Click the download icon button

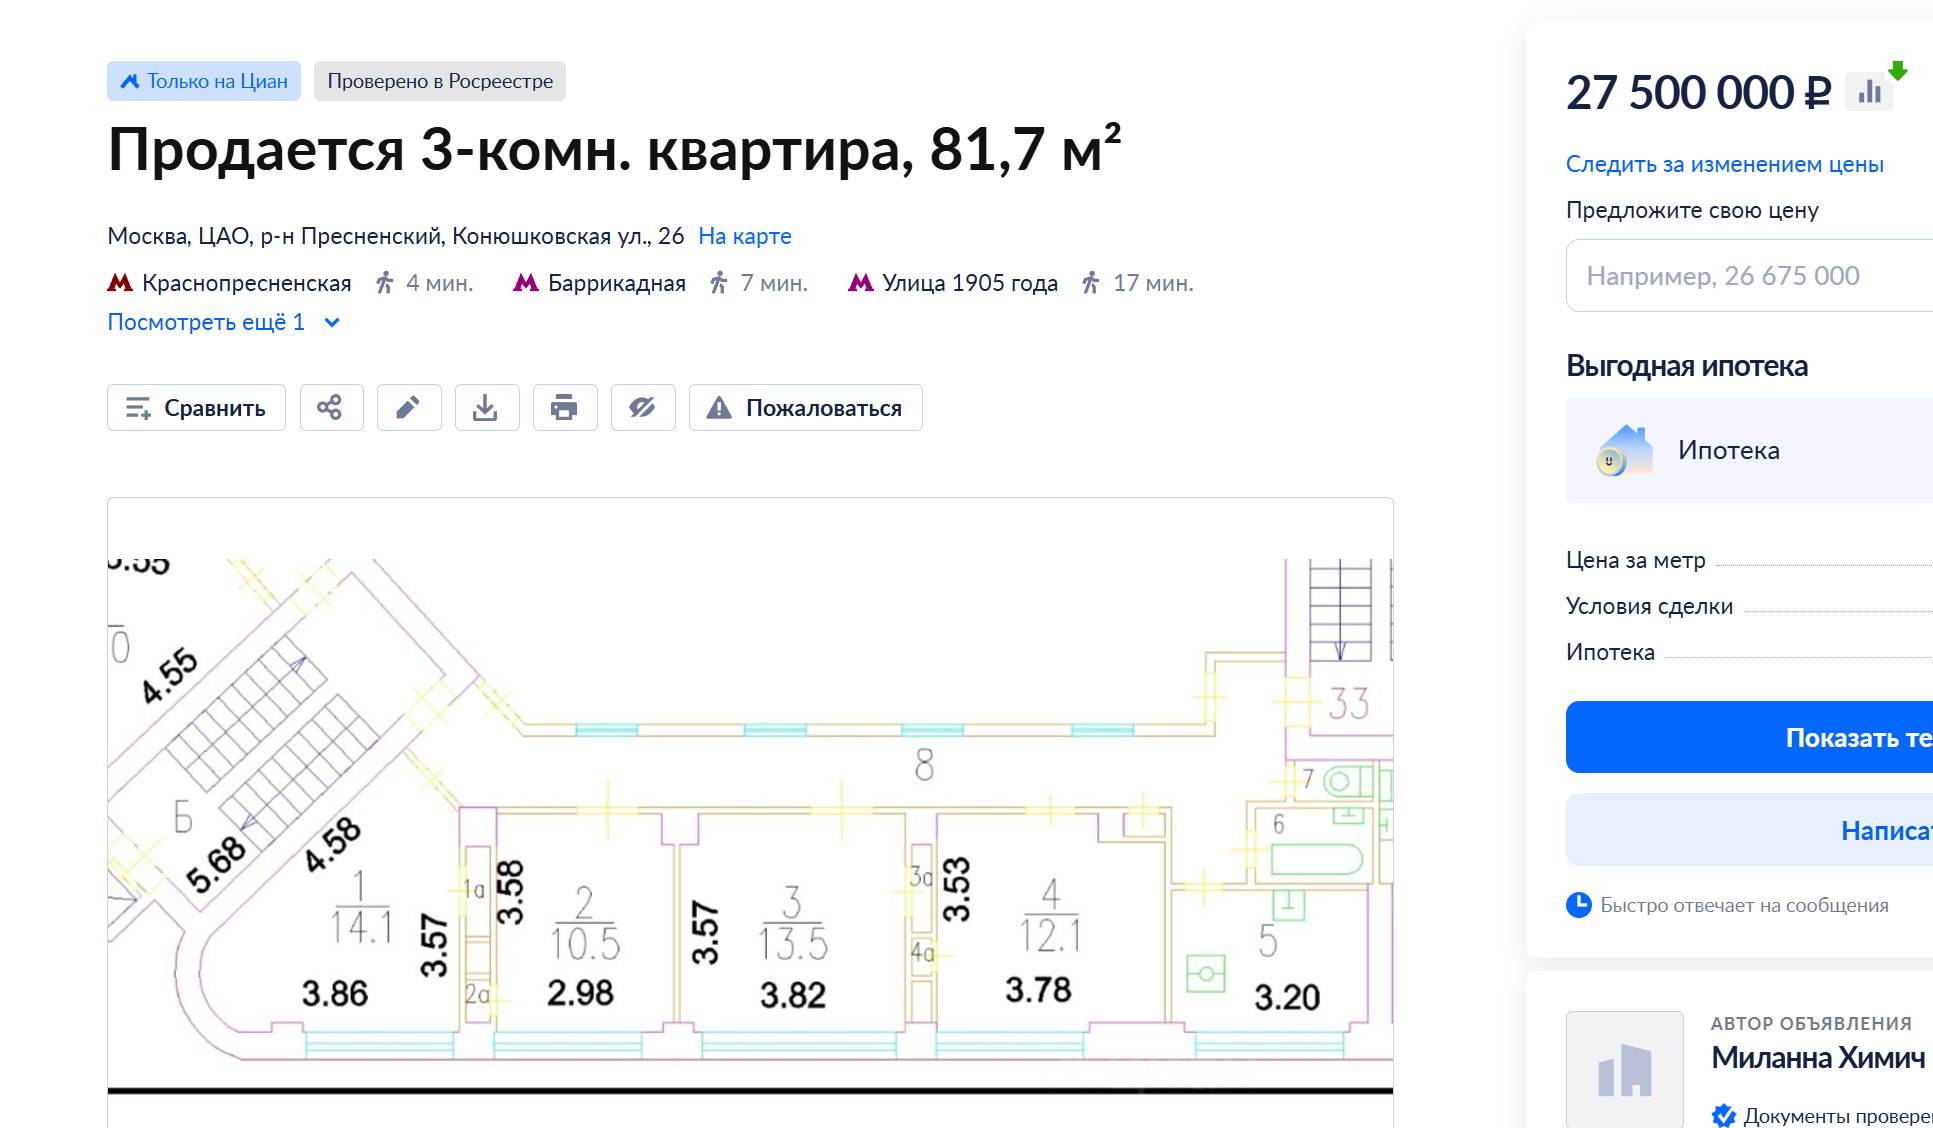(486, 408)
